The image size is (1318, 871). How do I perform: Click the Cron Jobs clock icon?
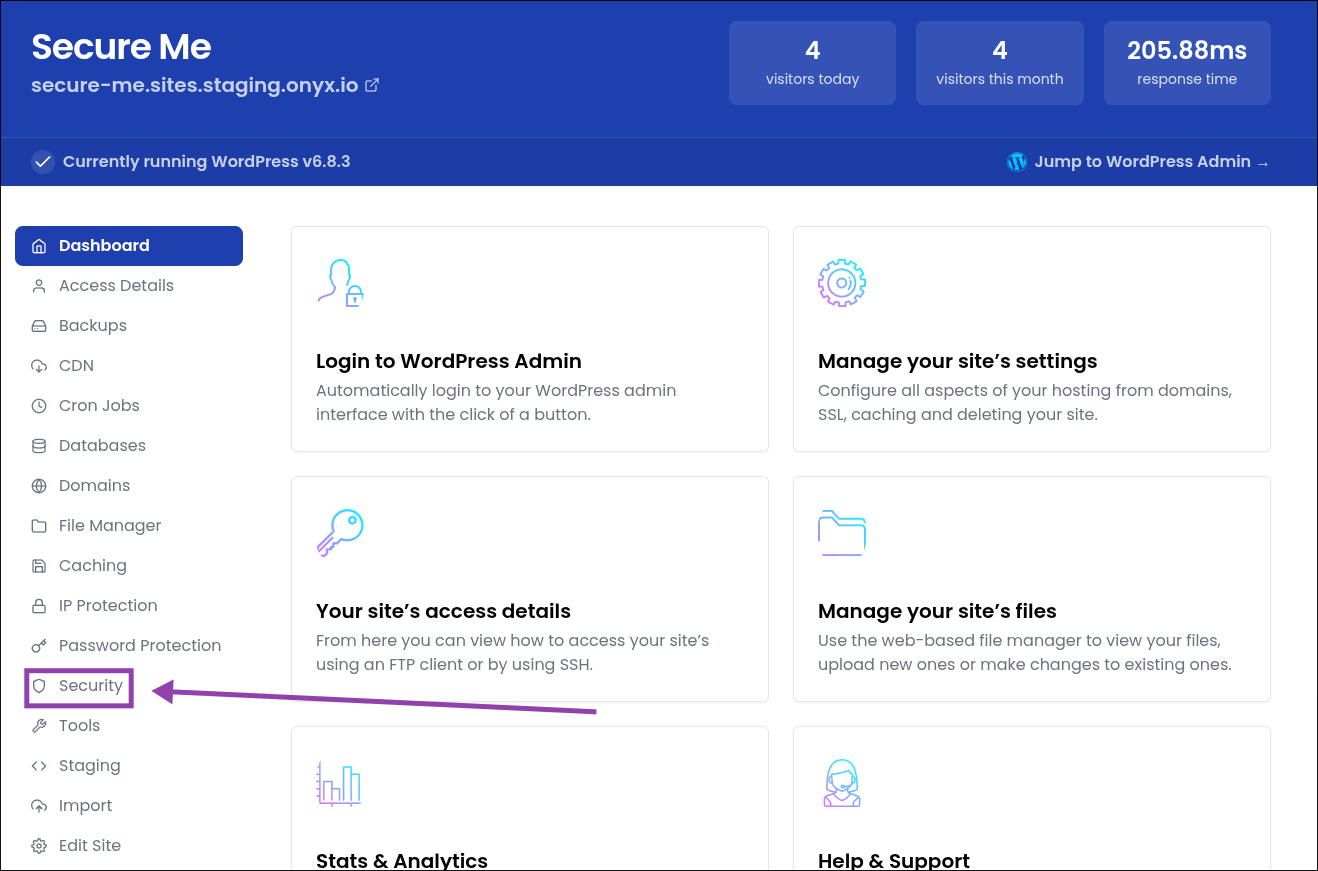[x=39, y=406]
